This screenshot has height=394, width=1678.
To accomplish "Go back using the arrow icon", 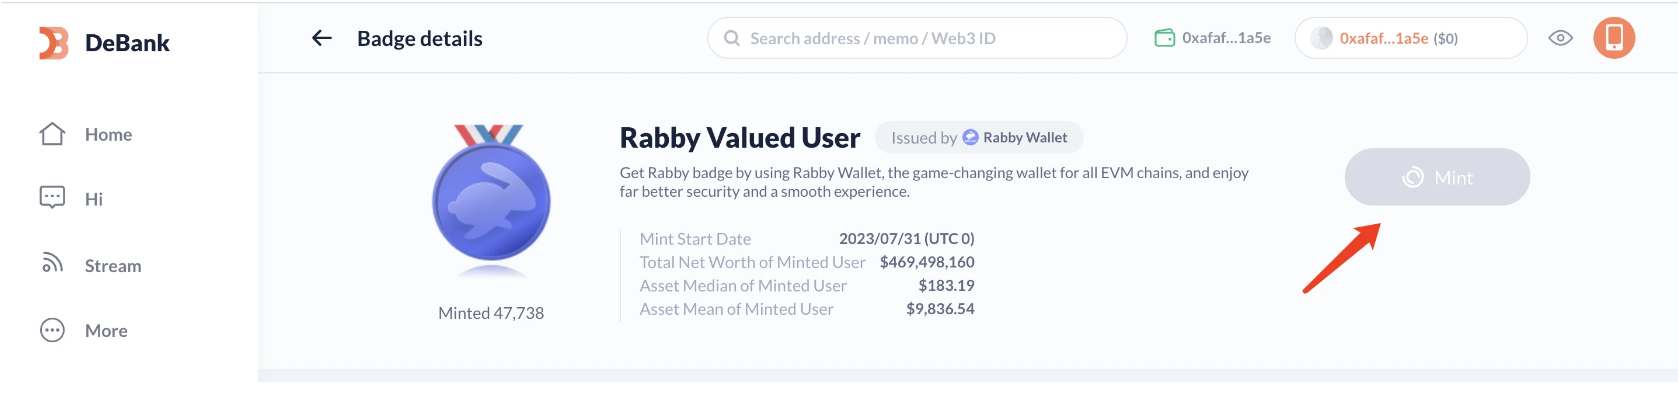I will click(321, 38).
